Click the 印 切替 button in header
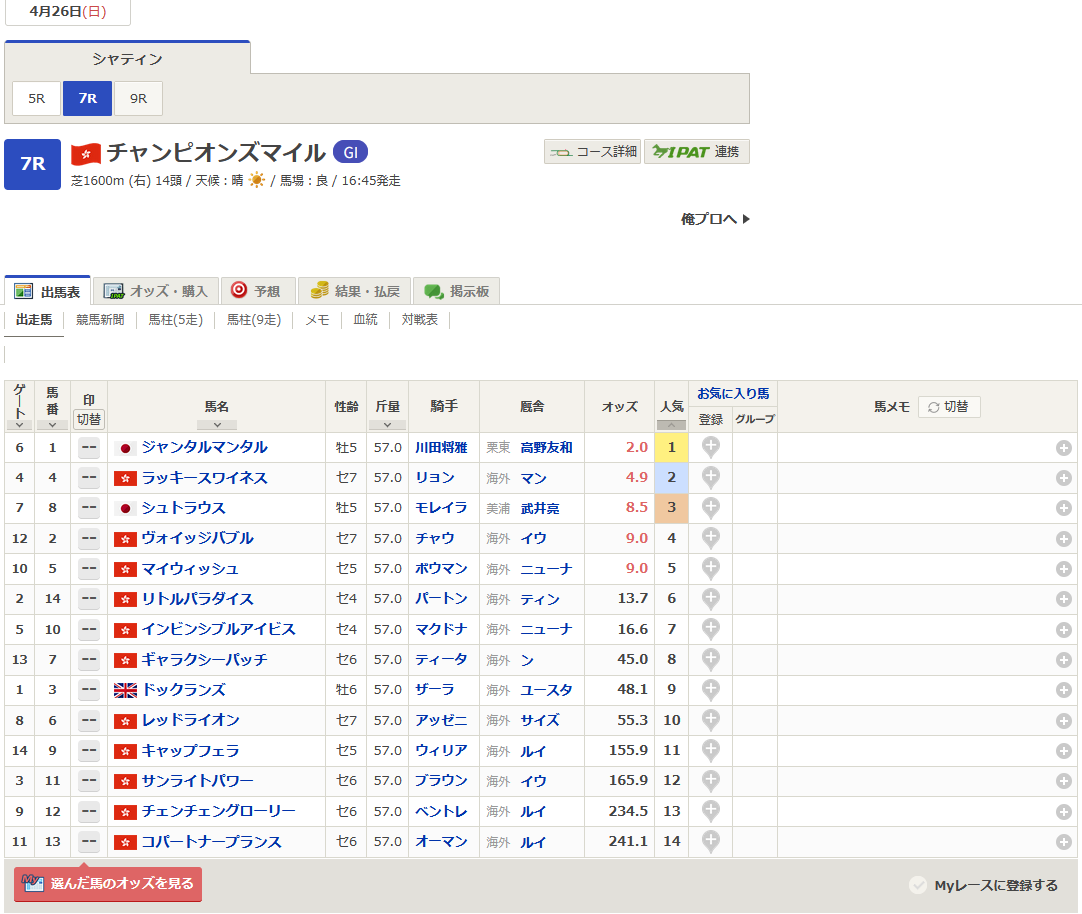The height and width of the screenshot is (914, 1082). [x=89, y=419]
